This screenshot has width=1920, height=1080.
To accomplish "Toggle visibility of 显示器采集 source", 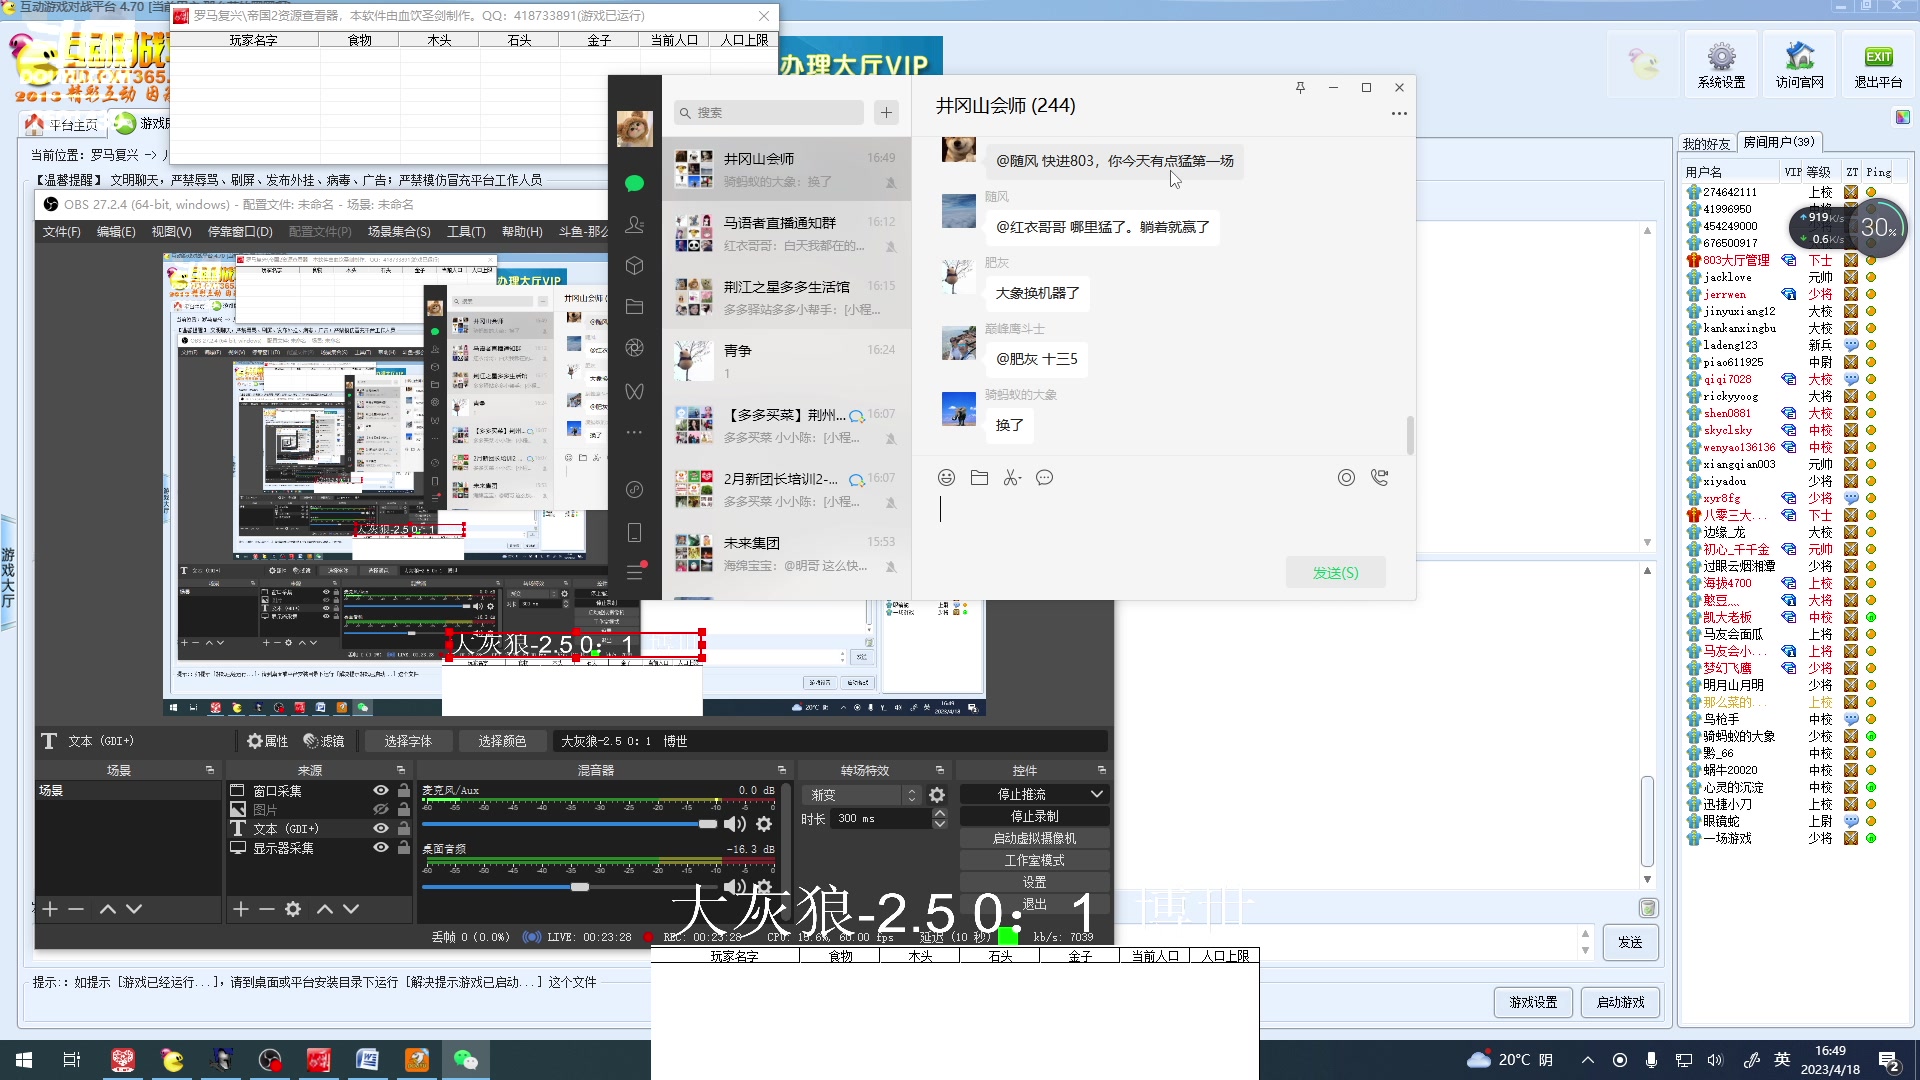I will click(381, 848).
